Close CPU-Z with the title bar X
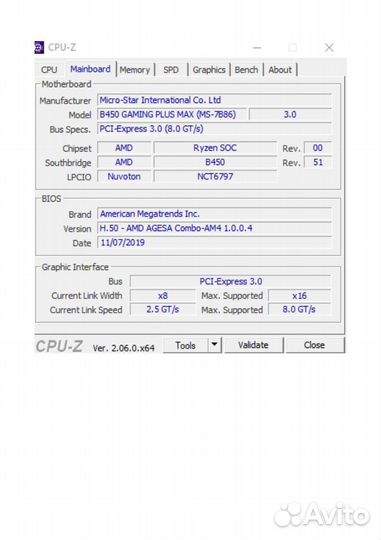Screen dimensions: 381x540 [329, 48]
